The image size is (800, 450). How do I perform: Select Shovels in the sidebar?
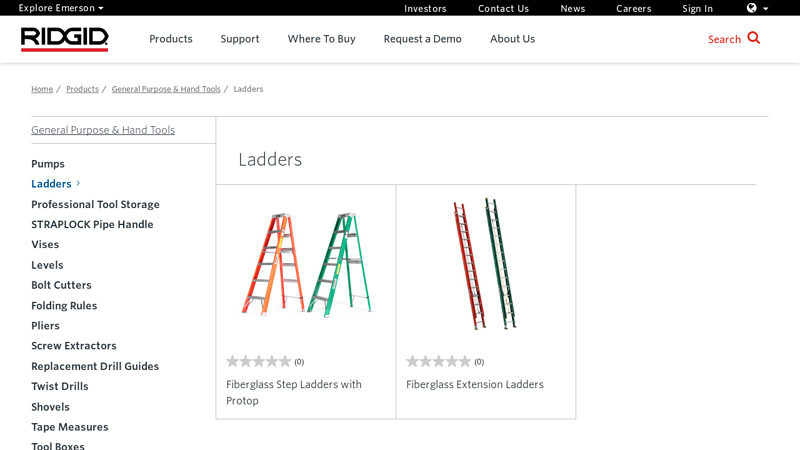point(50,407)
